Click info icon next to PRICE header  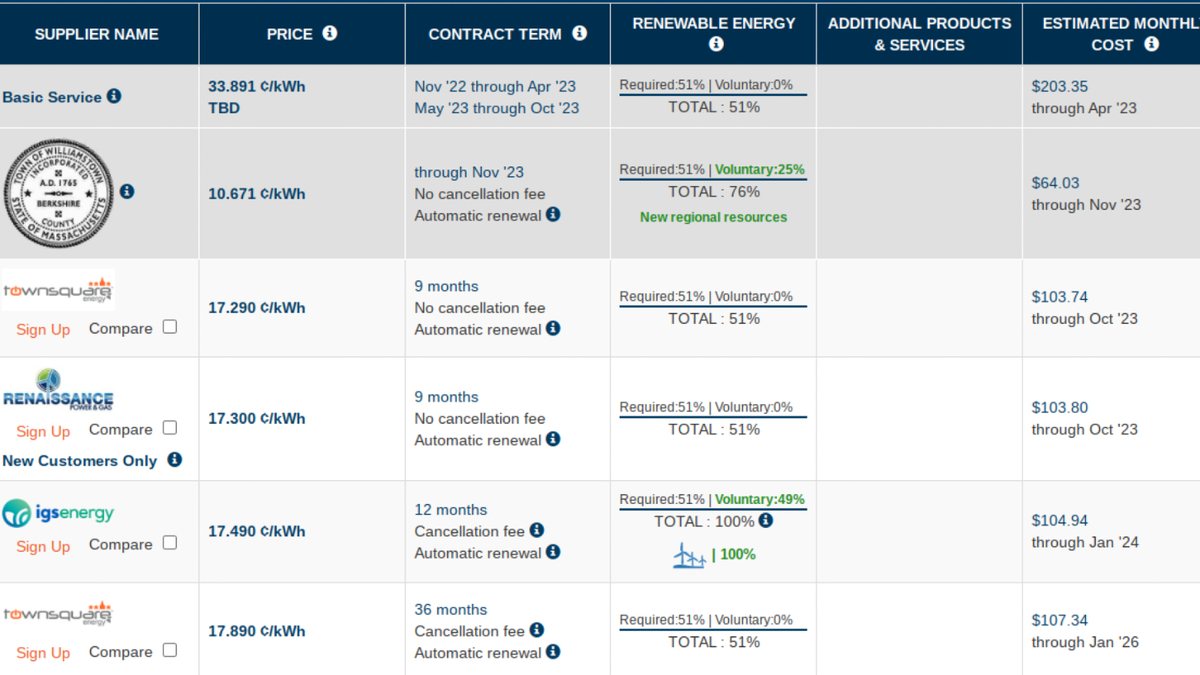coord(330,33)
